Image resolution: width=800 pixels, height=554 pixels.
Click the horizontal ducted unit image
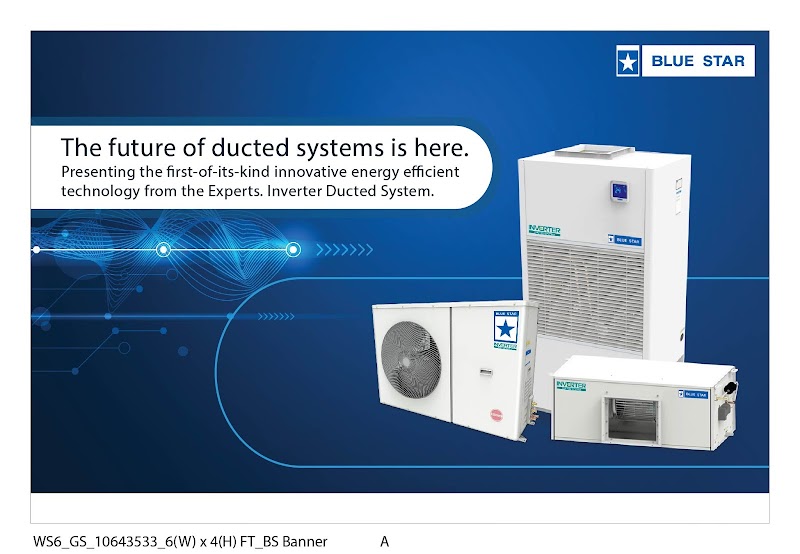644,403
